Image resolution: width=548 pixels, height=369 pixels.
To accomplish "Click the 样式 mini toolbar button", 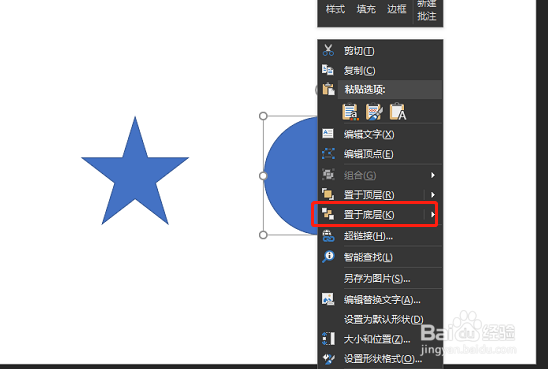I will [x=335, y=9].
